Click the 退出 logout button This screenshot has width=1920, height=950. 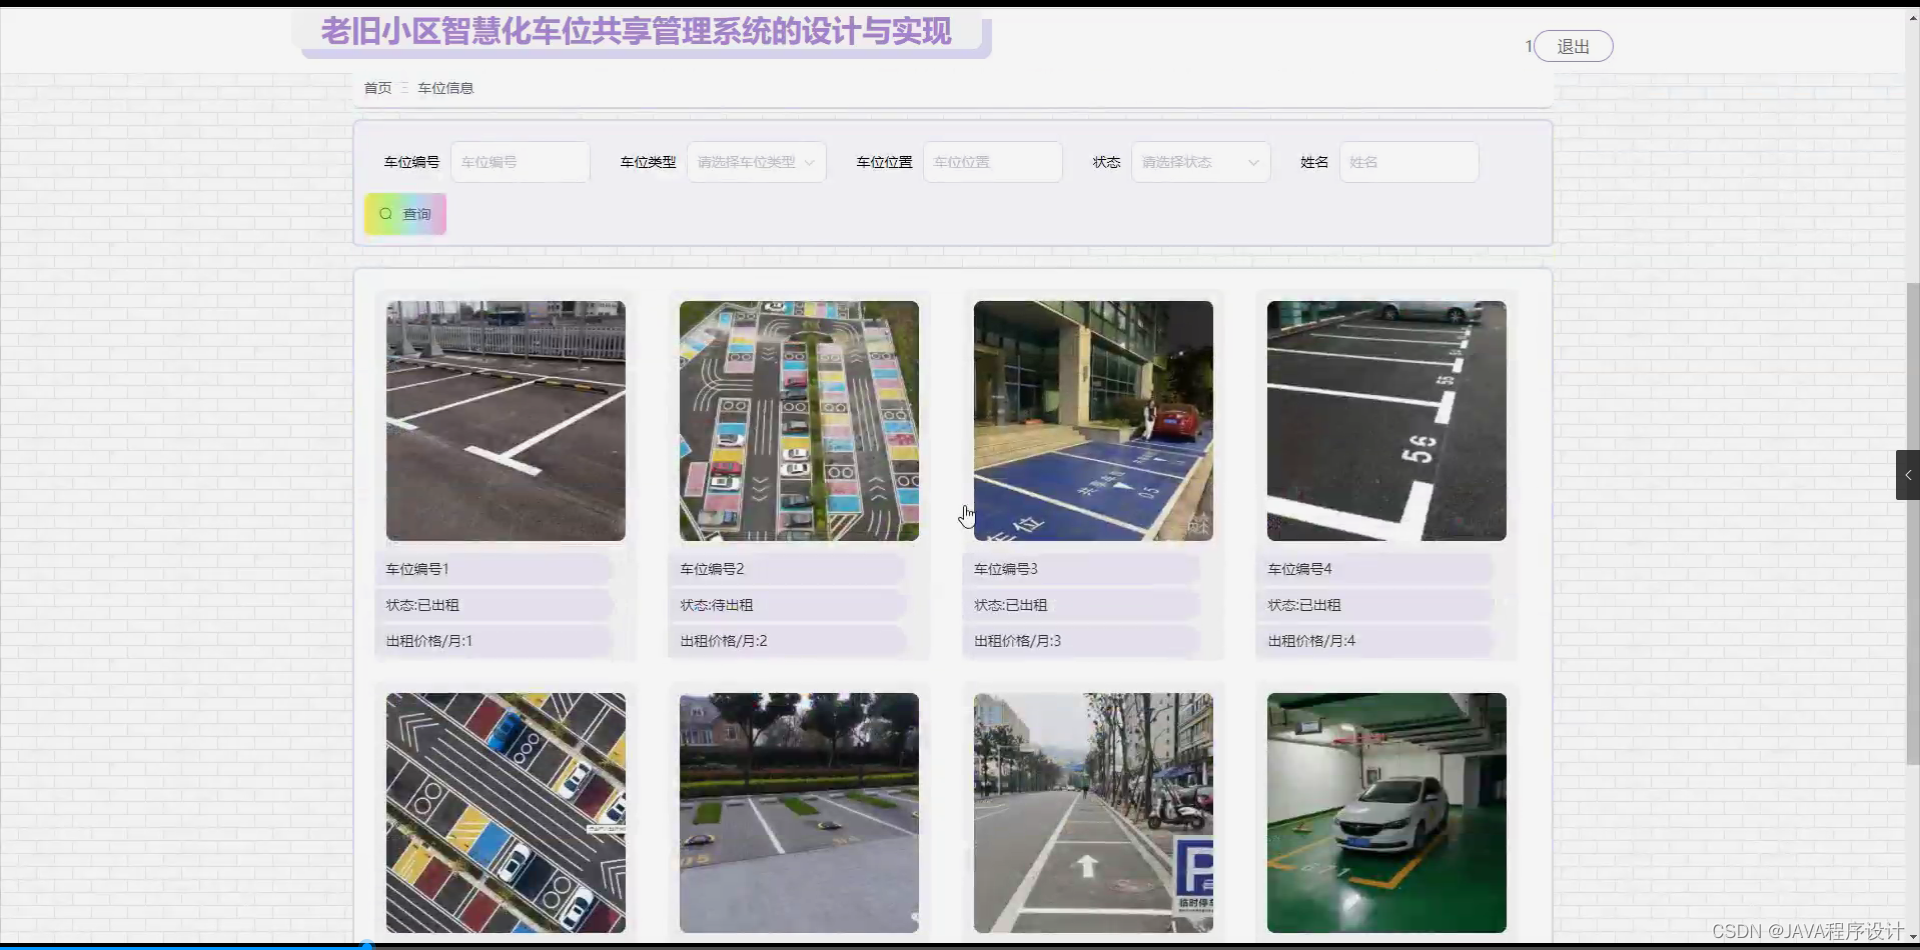point(1573,46)
